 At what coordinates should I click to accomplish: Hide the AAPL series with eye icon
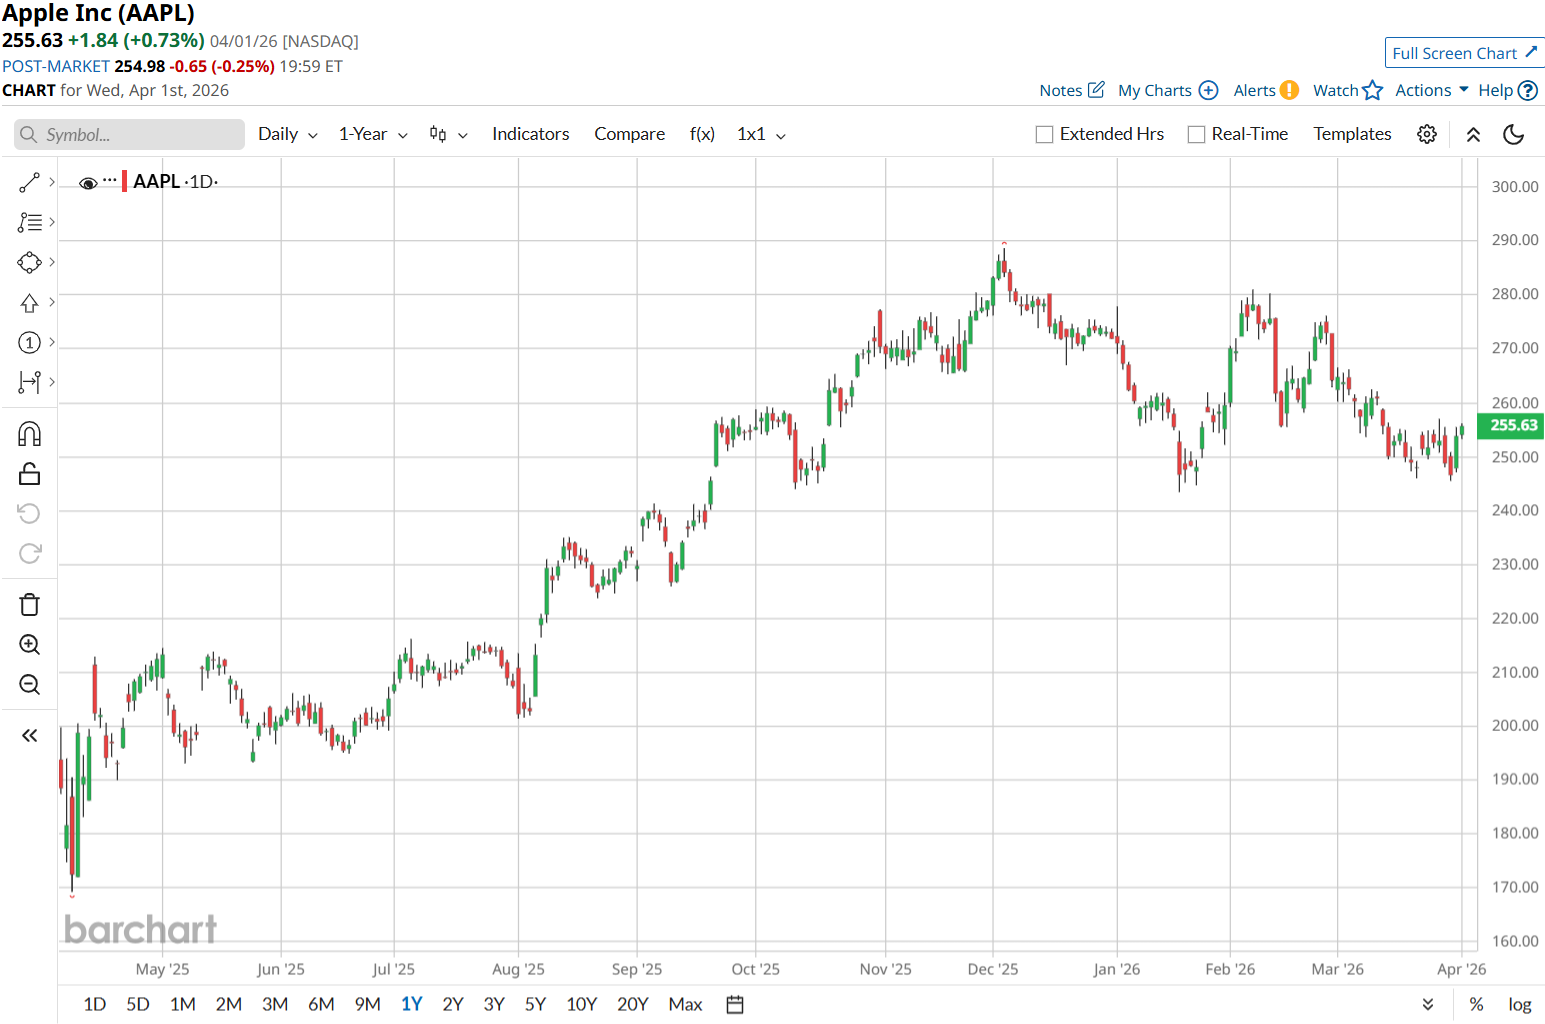(x=88, y=183)
